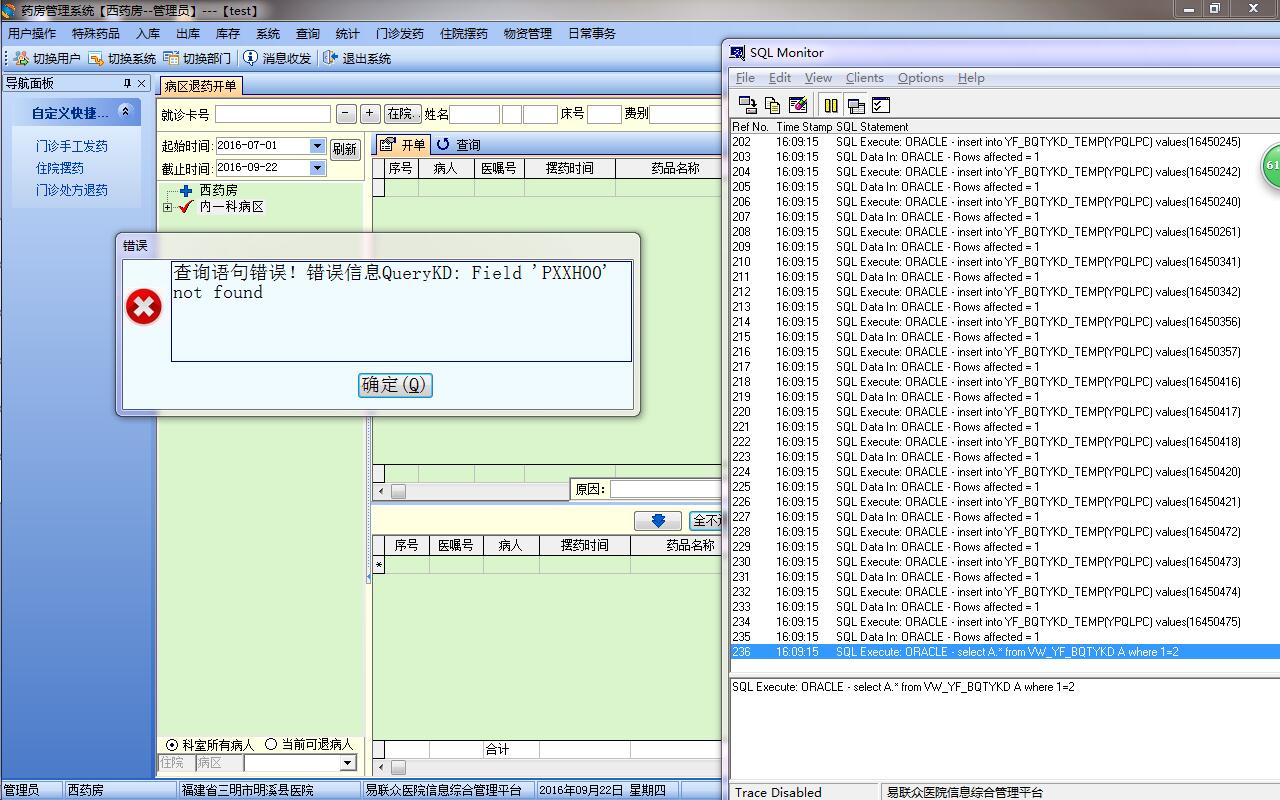Click the SQL Monitor title bar icon
The height and width of the screenshot is (800, 1280).
pos(738,53)
